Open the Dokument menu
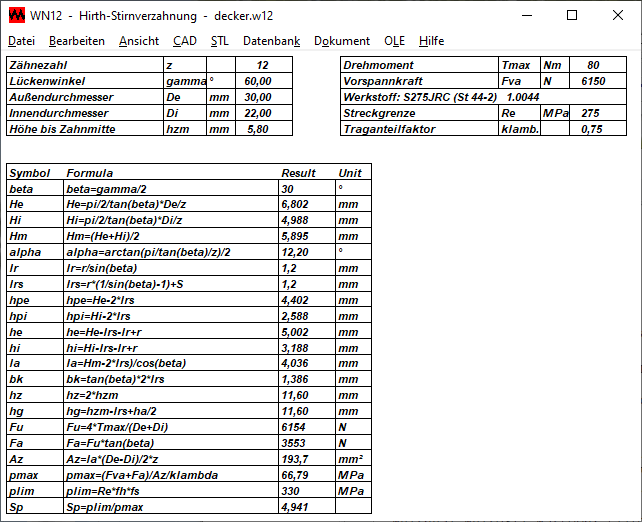Viewport: 642px width, 522px height. tap(342, 41)
